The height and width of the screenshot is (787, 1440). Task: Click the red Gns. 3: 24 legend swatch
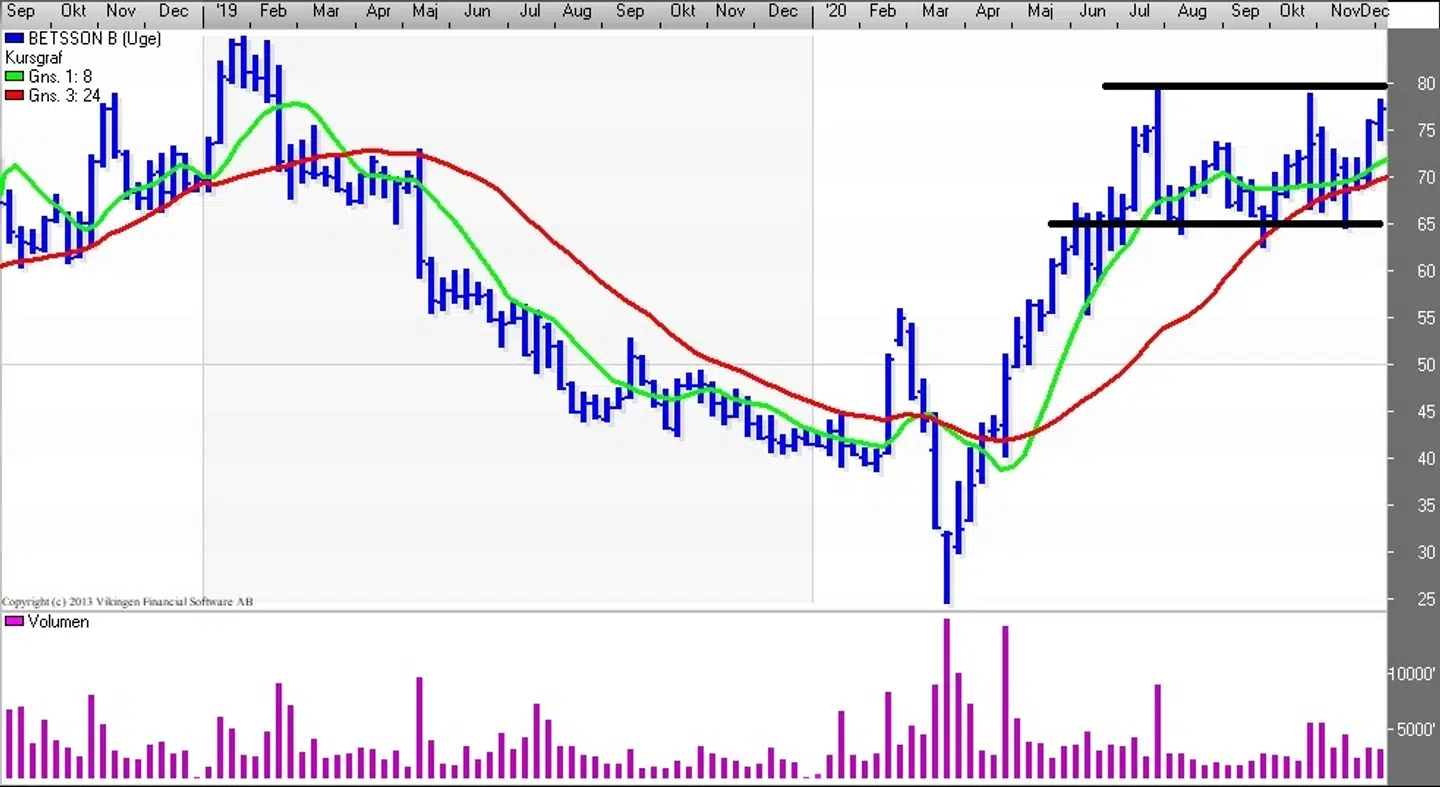(x=14, y=96)
